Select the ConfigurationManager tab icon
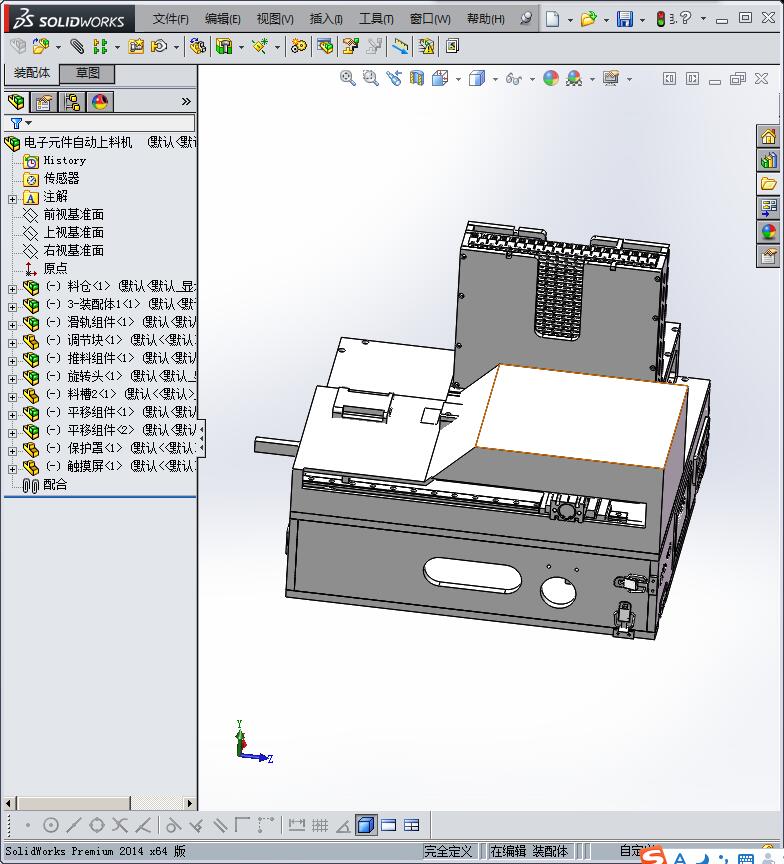 72,102
